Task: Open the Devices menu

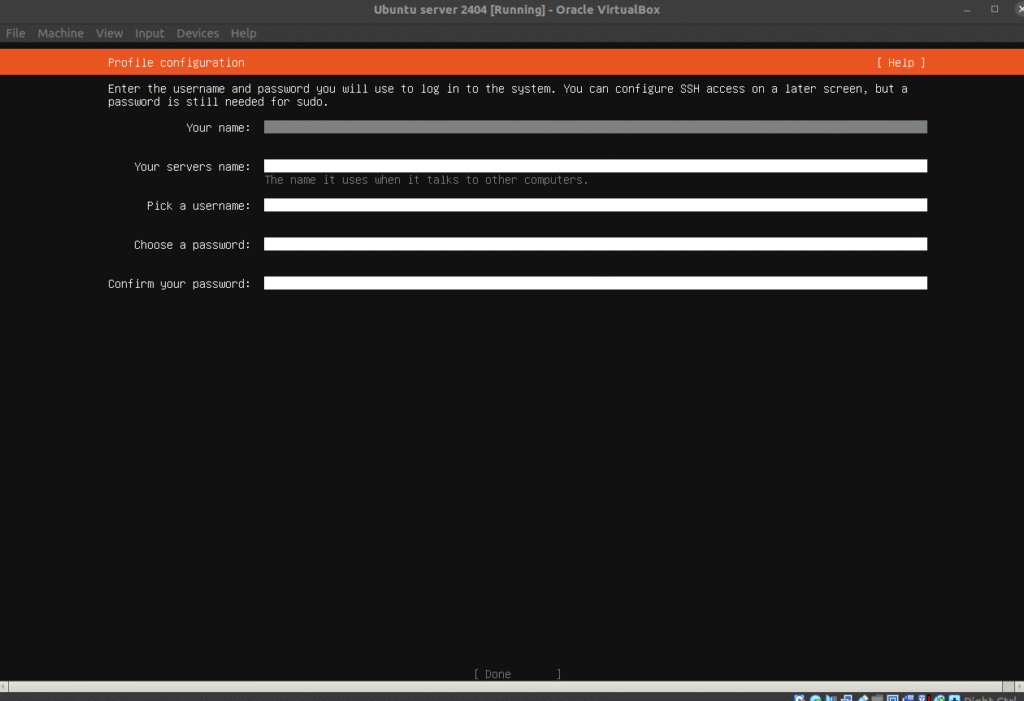Action: coord(197,33)
